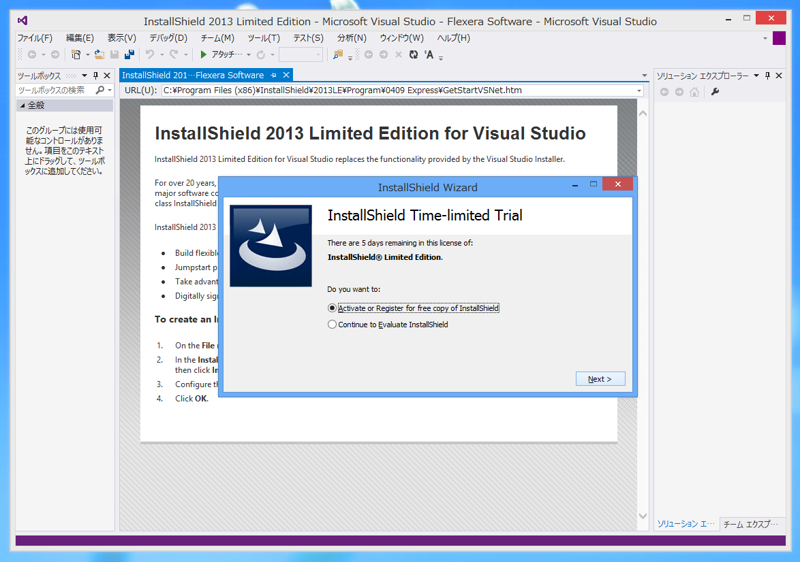Image resolution: width=800 pixels, height=562 pixels.
Task: Click the Navigate Forward toolbar arrow
Action: (x=55, y=55)
